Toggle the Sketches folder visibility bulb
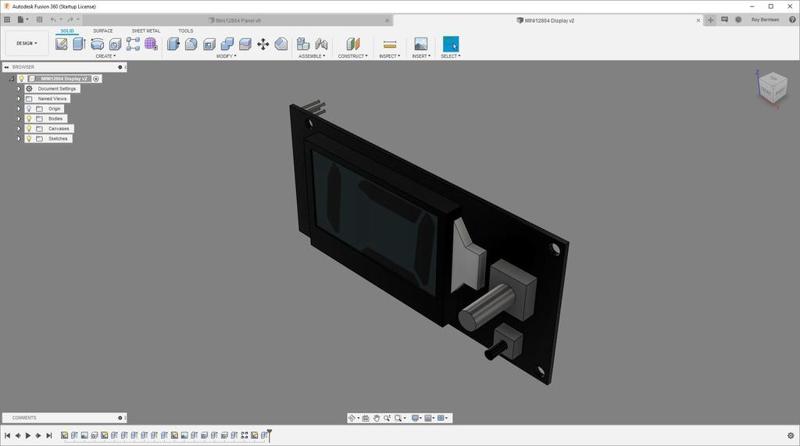 [29, 138]
